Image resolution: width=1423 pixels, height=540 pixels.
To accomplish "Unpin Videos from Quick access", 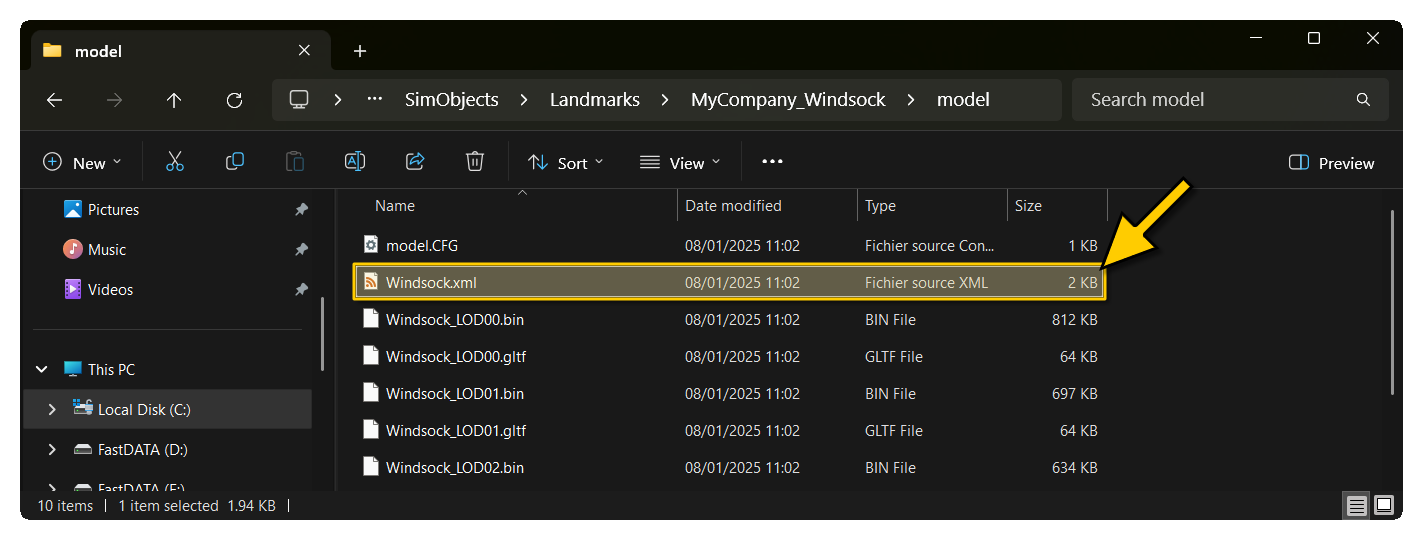I will (x=301, y=290).
